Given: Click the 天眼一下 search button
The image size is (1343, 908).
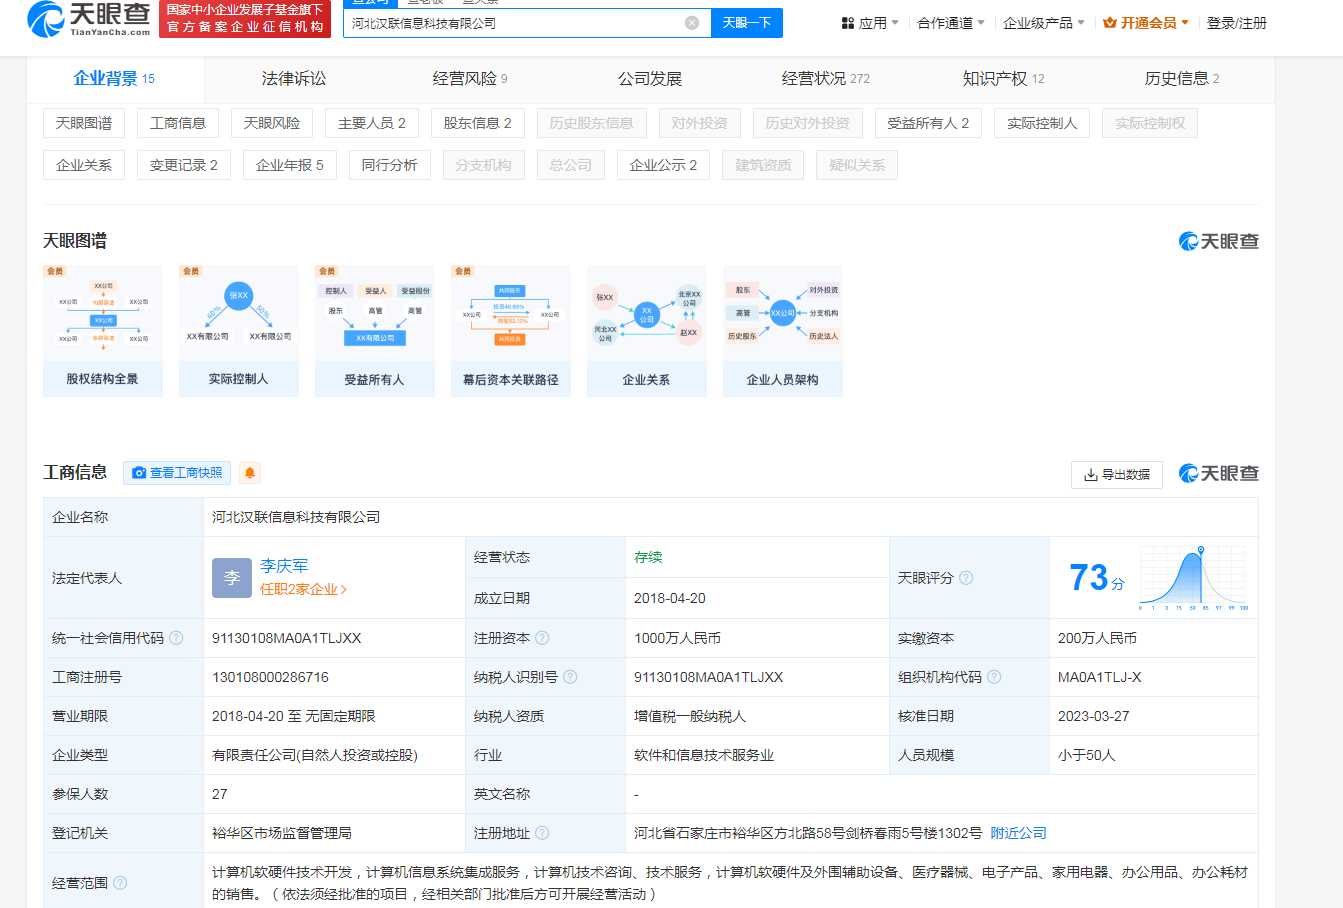Looking at the screenshot, I should click(x=747, y=23).
